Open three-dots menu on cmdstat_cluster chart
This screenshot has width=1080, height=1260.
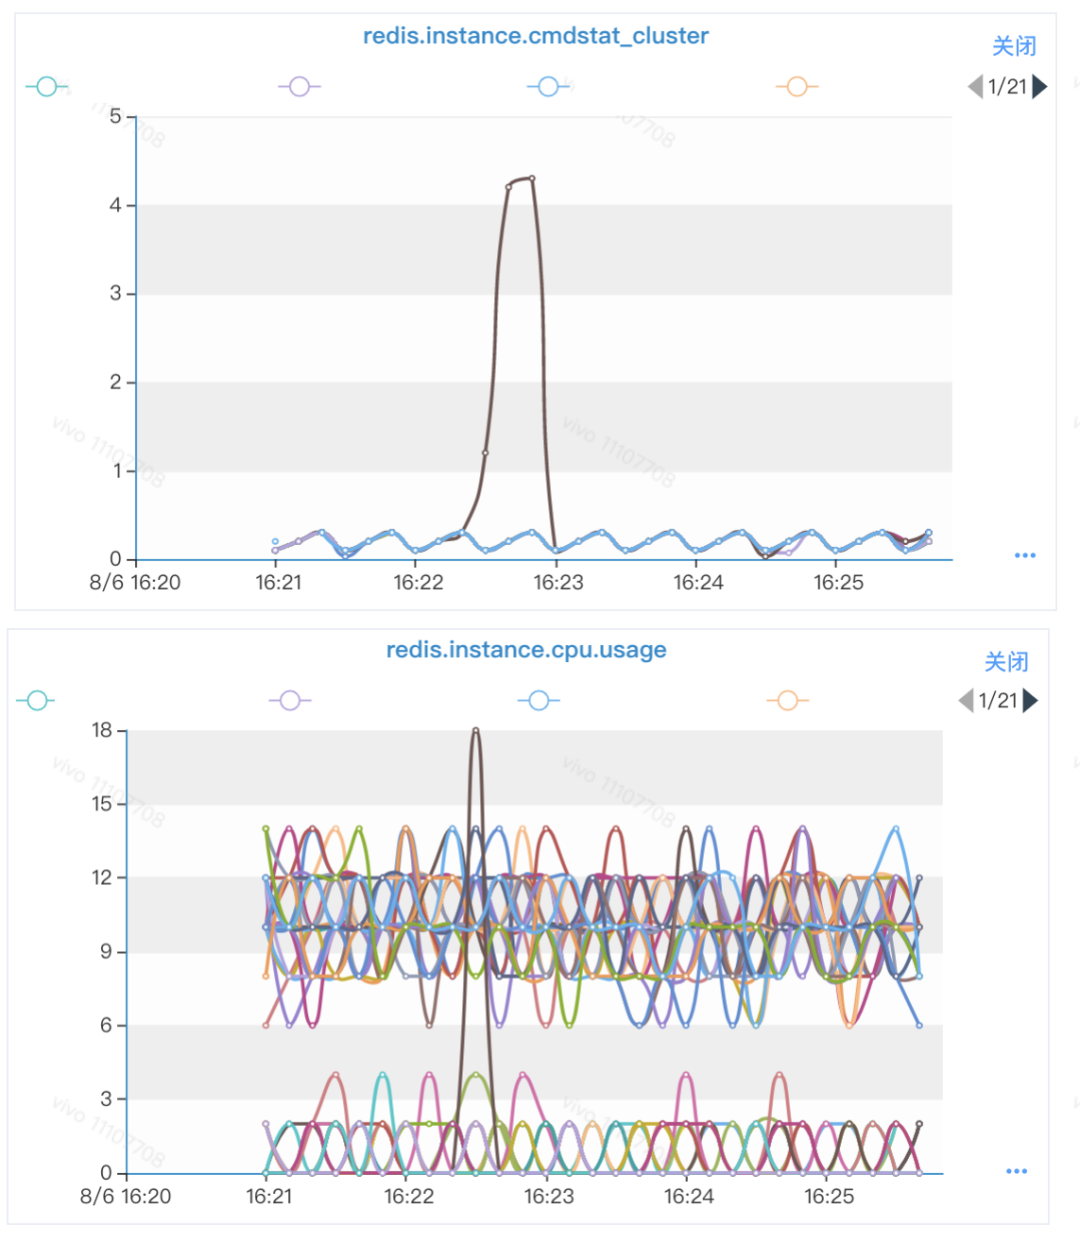(1025, 555)
